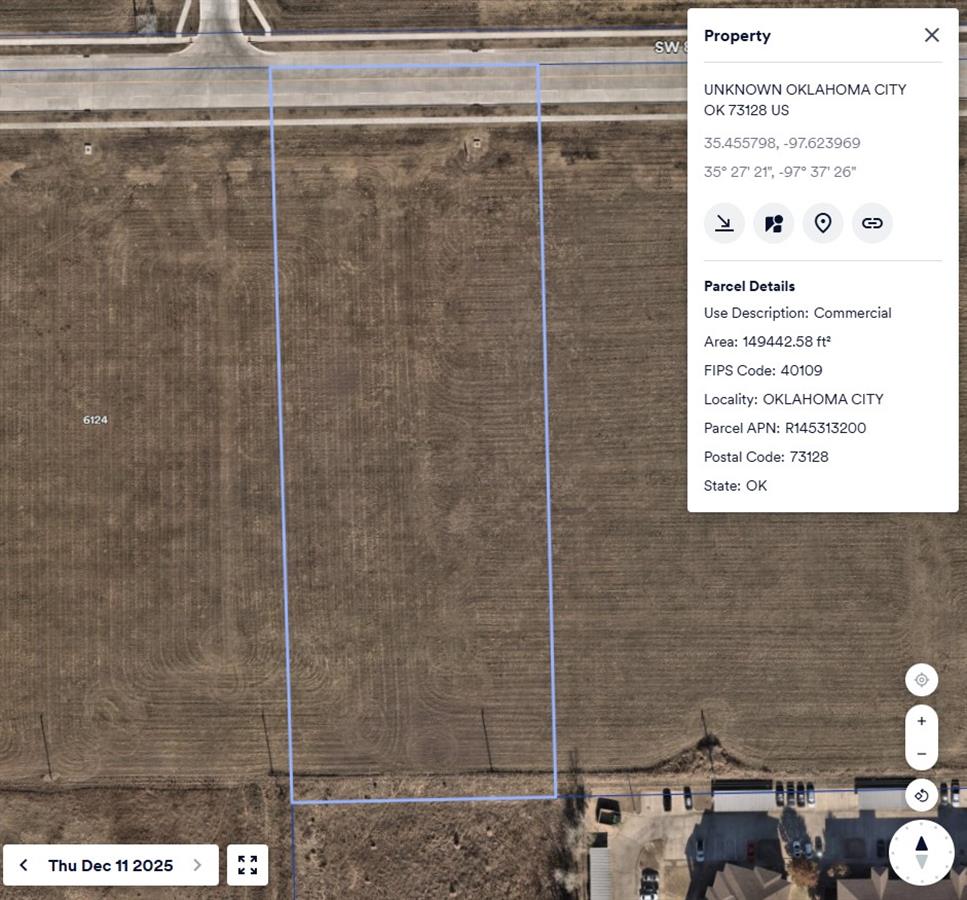Reset map north using the compass

(x=921, y=853)
